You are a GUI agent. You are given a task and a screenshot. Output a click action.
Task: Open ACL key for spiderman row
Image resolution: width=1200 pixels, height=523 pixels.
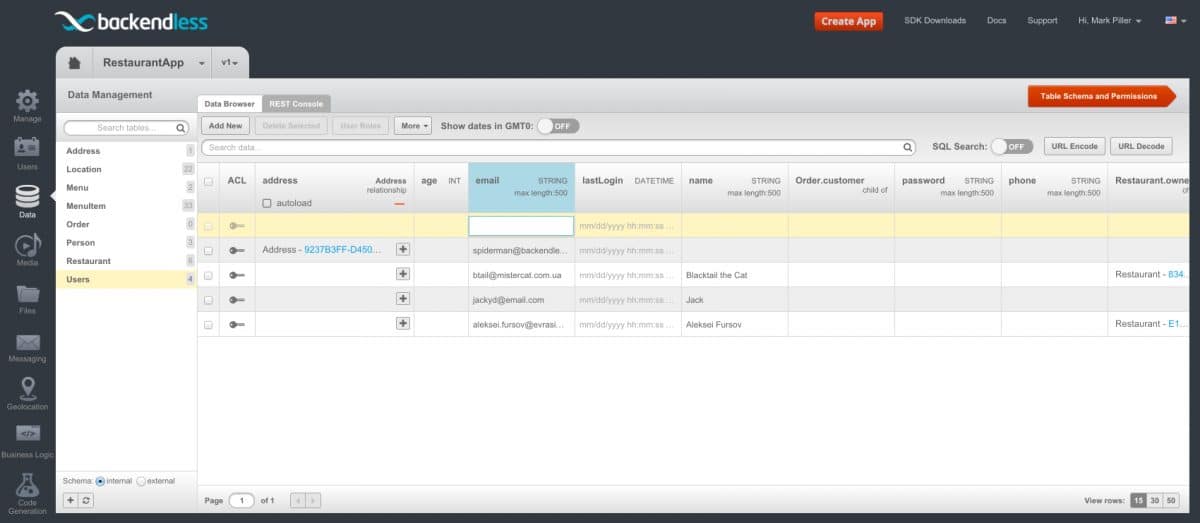(x=237, y=250)
